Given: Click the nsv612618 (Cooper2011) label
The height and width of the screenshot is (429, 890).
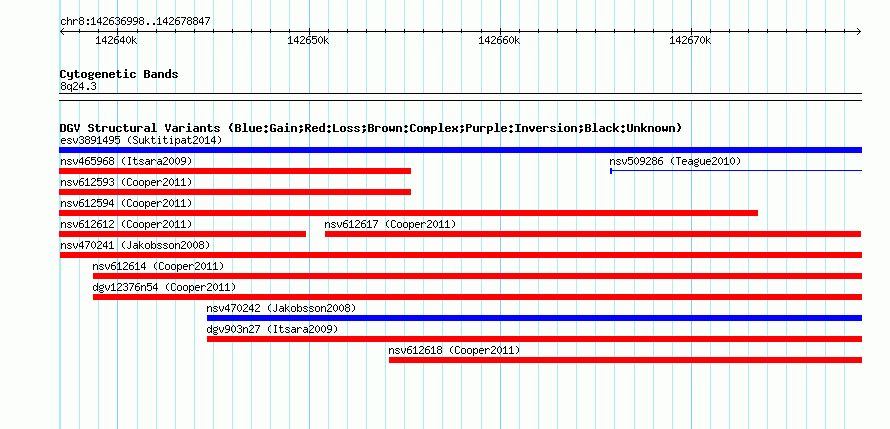Looking at the screenshot, I should point(455,350).
